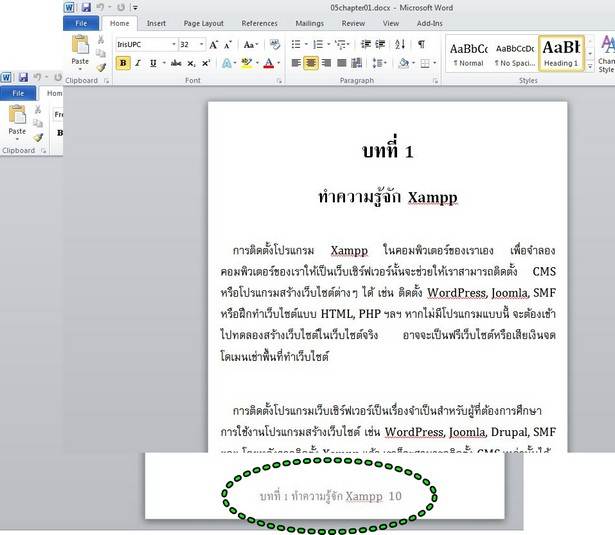Open the font size 32 dropdown
Image resolution: width=615 pixels, height=535 pixels.
[x=202, y=44]
